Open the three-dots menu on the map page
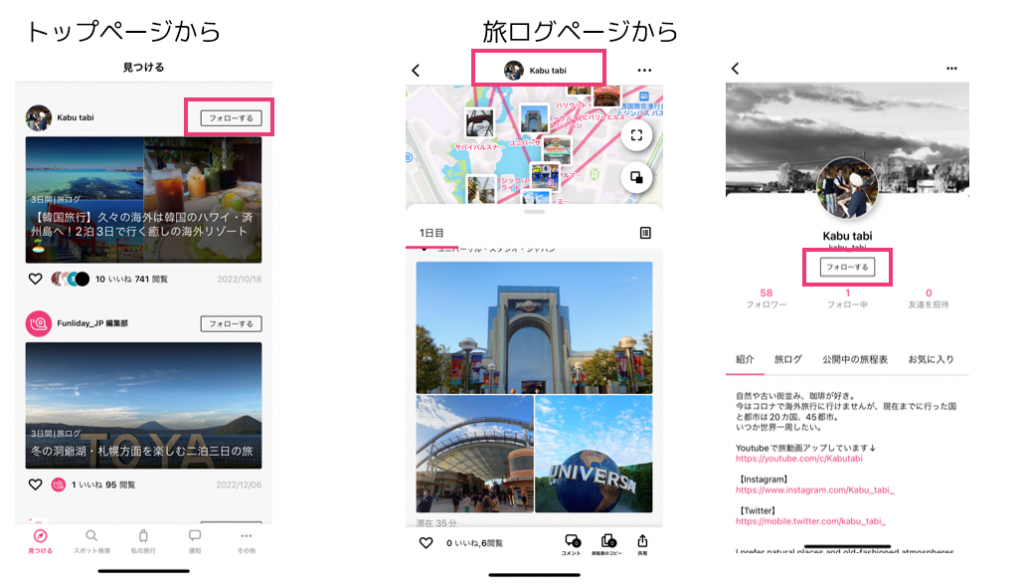 point(644,70)
